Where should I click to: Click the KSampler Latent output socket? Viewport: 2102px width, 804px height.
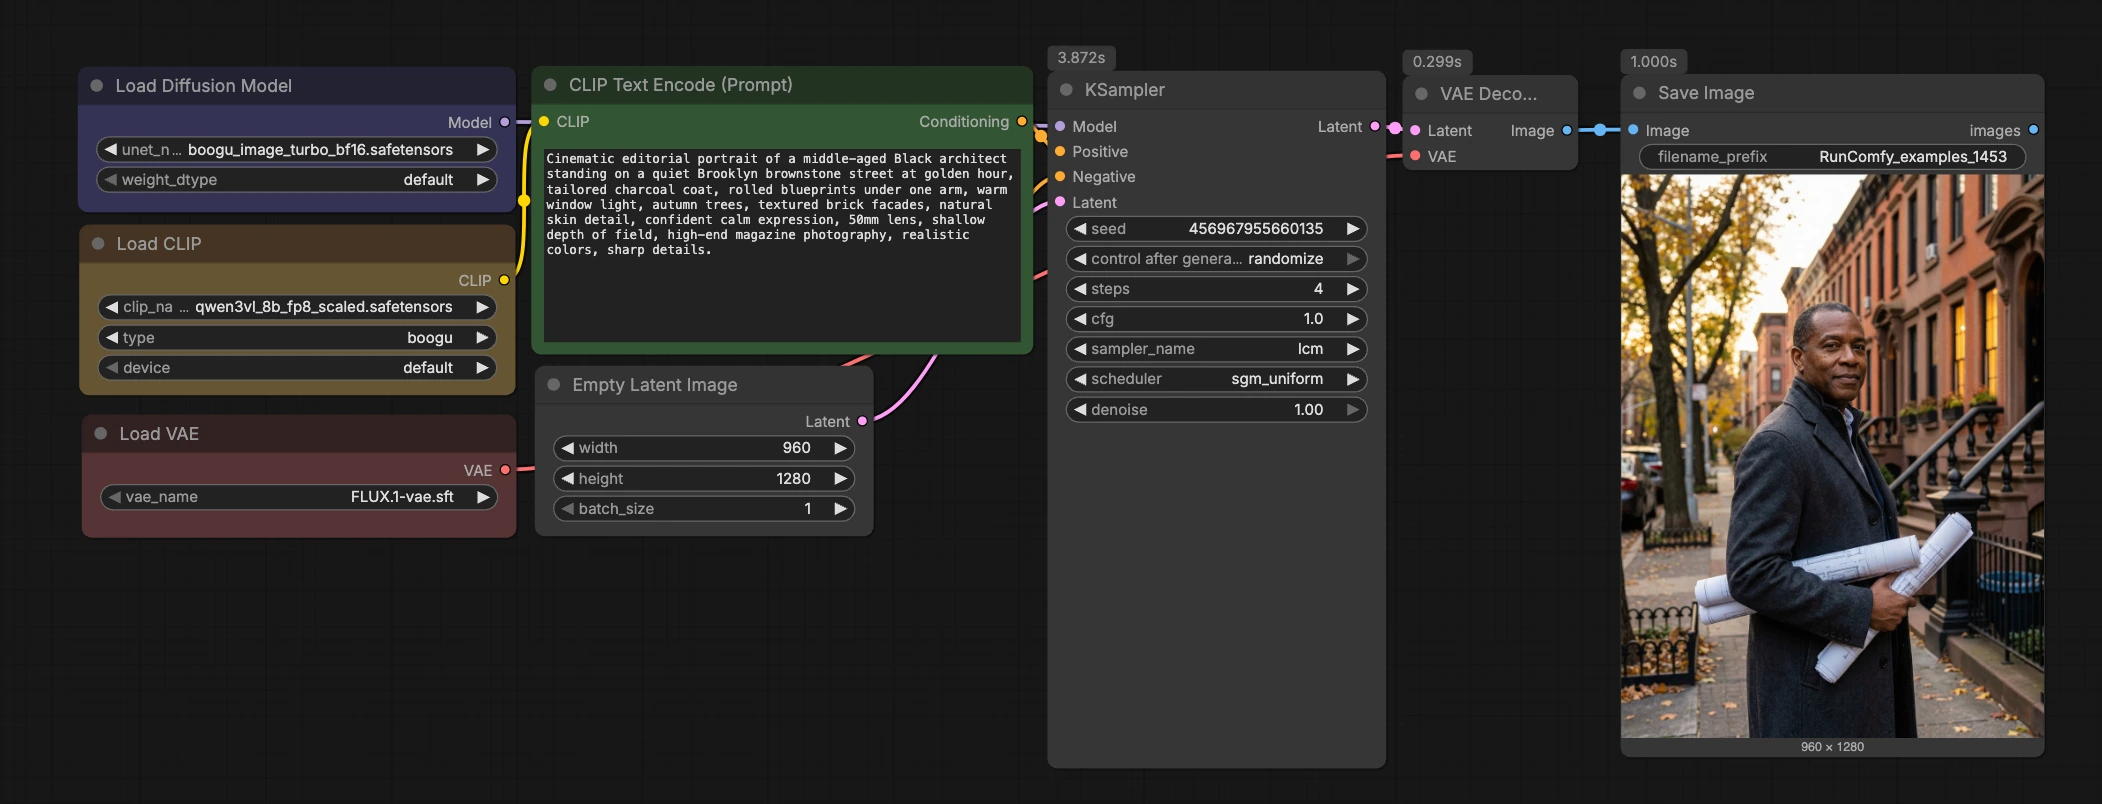coord(1375,126)
